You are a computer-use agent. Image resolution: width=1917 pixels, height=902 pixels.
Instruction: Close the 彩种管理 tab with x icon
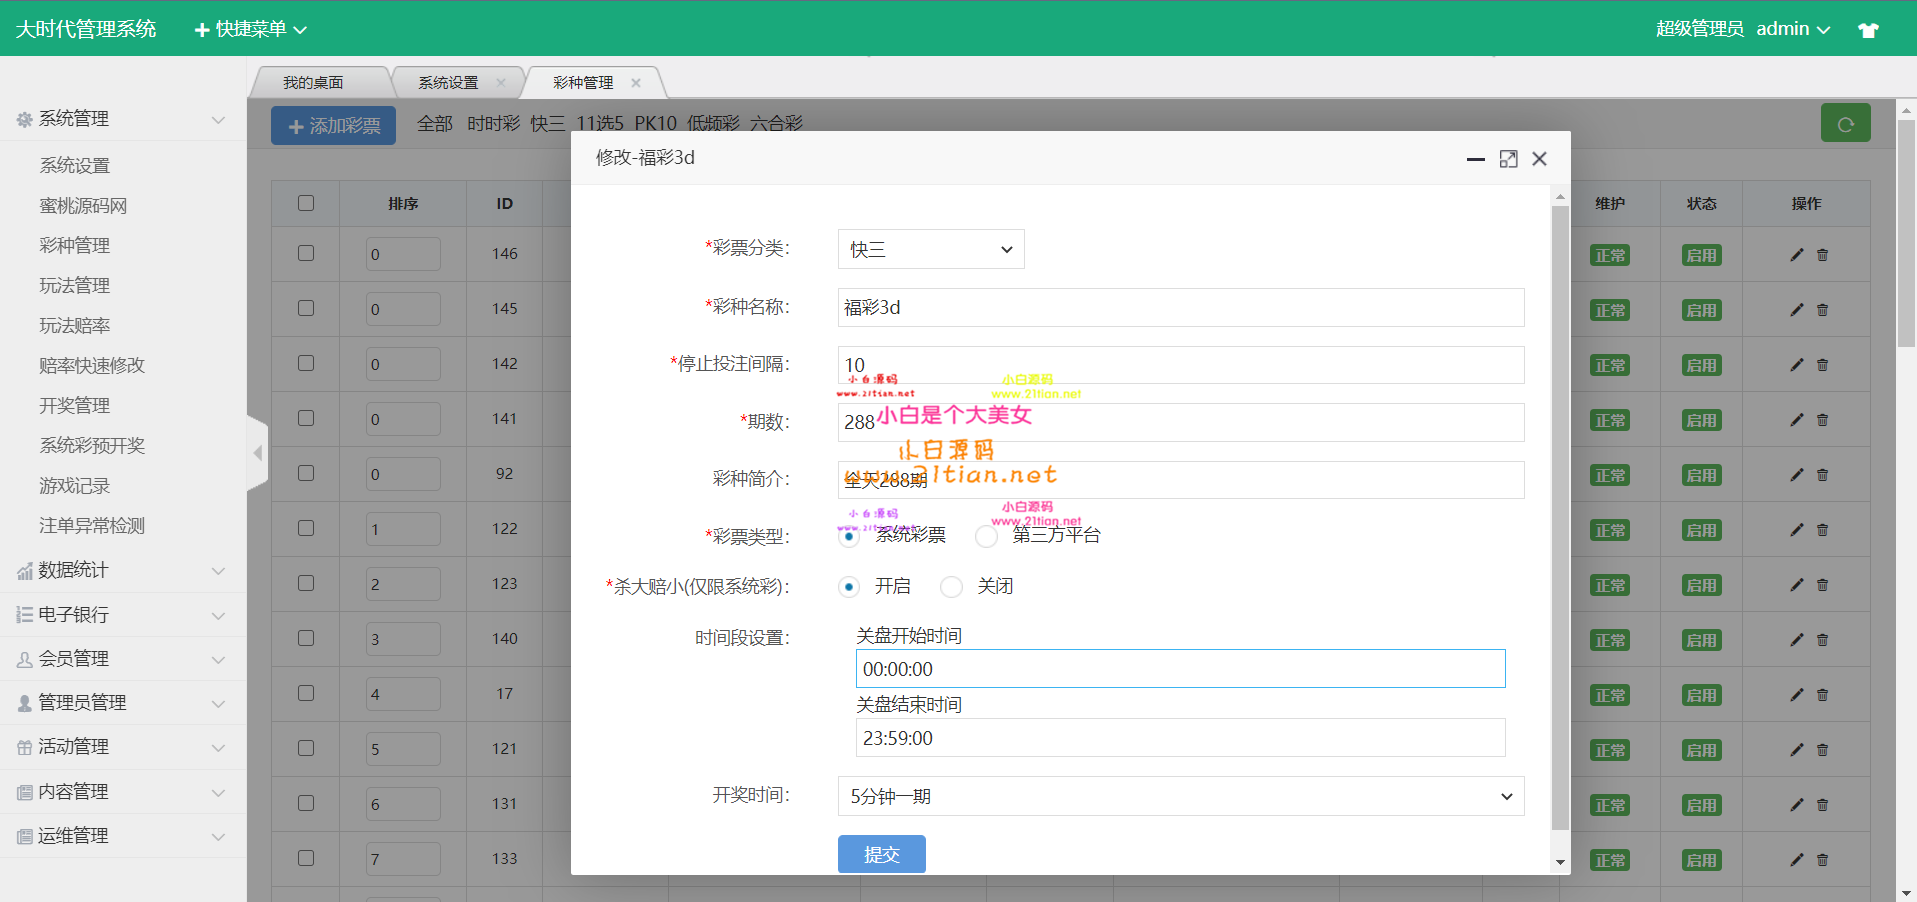click(x=636, y=83)
